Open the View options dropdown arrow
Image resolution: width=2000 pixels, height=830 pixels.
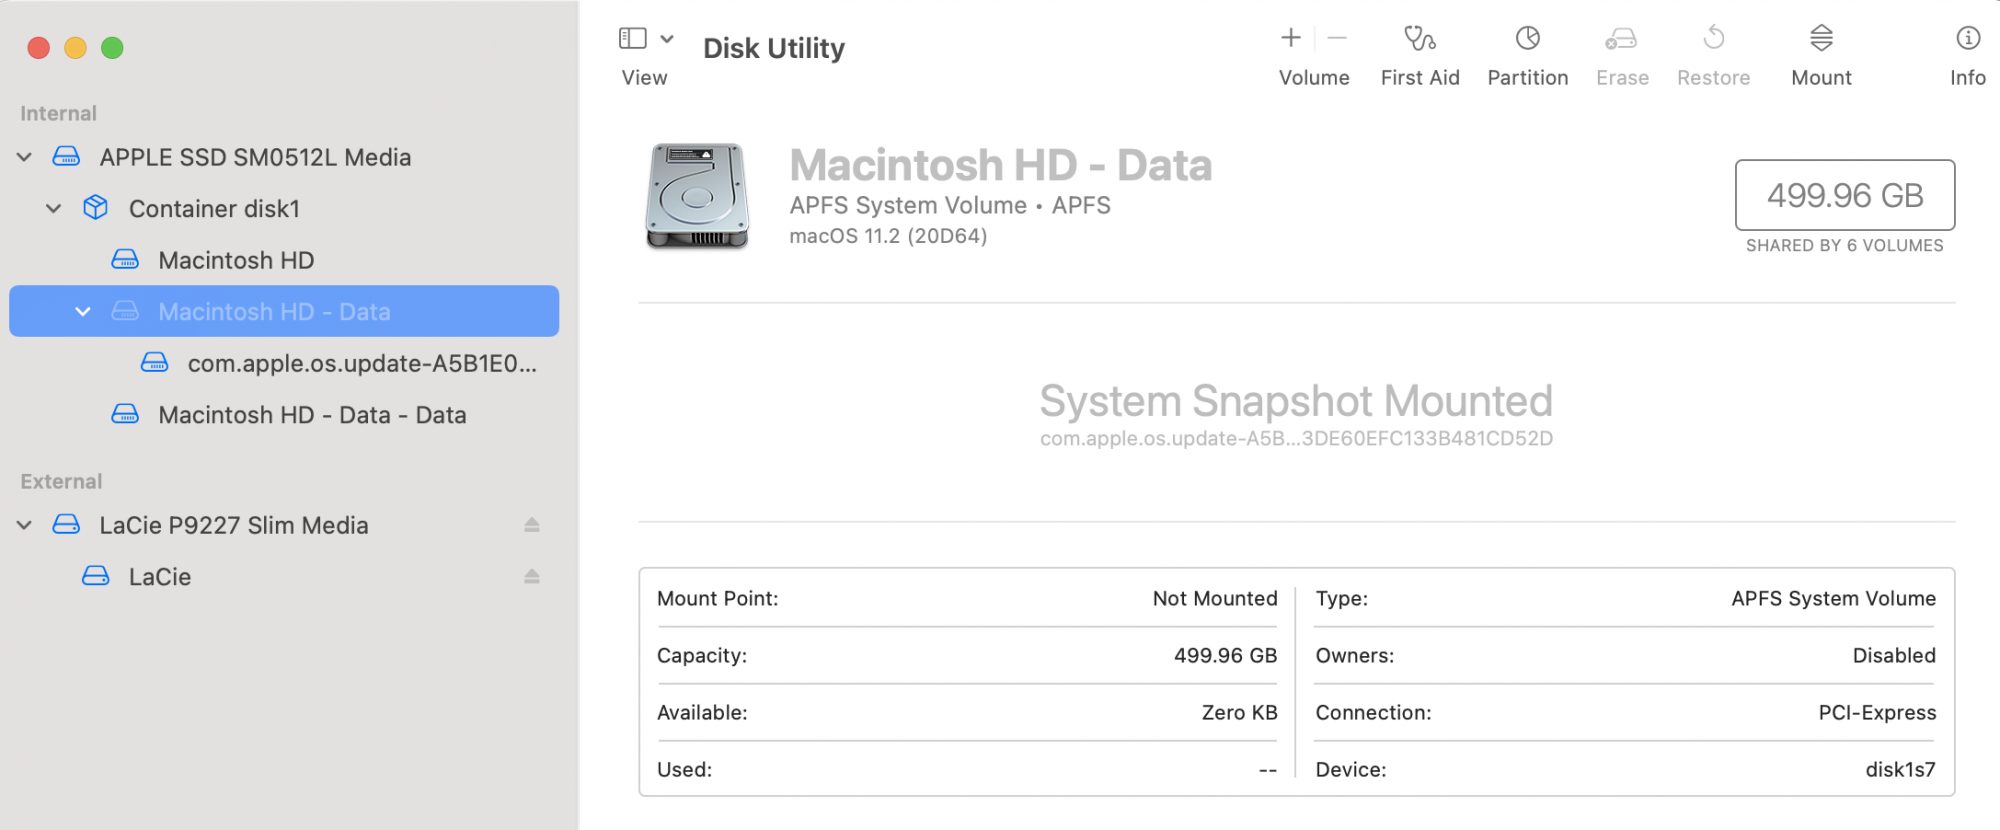667,39
